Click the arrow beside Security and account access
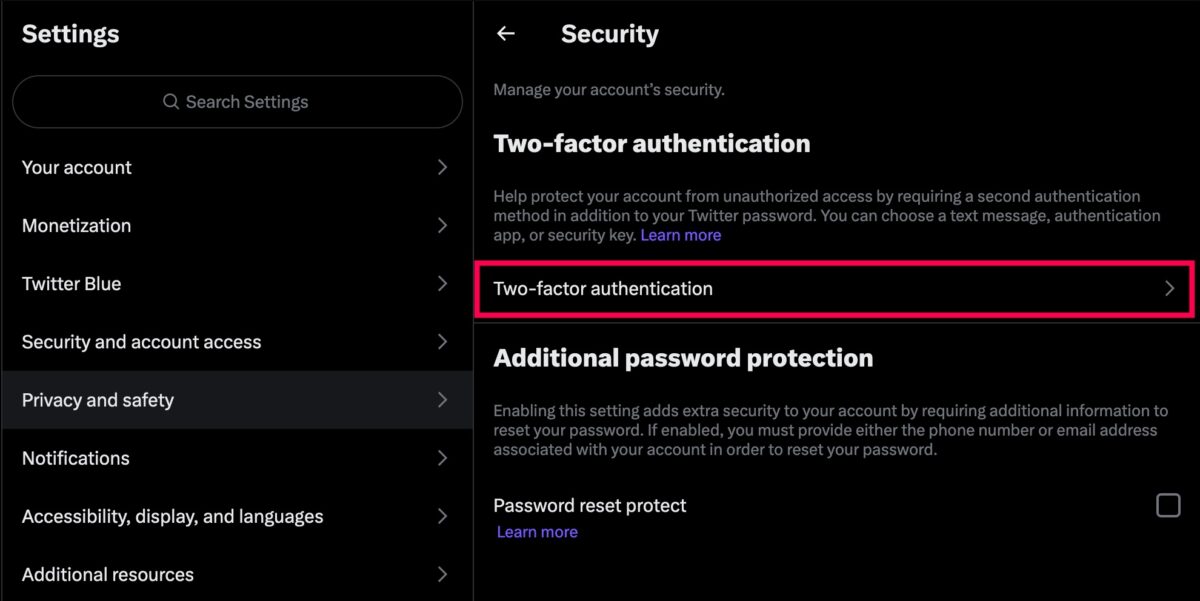 point(442,341)
